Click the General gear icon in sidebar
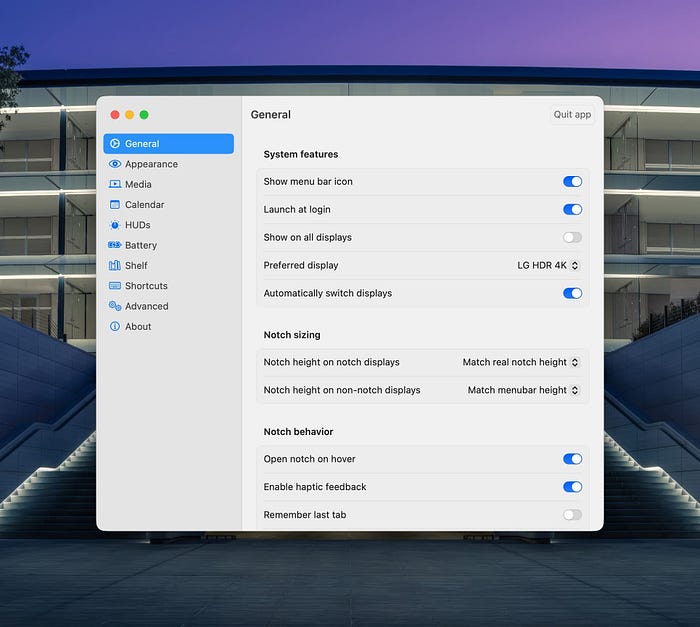 [115, 143]
